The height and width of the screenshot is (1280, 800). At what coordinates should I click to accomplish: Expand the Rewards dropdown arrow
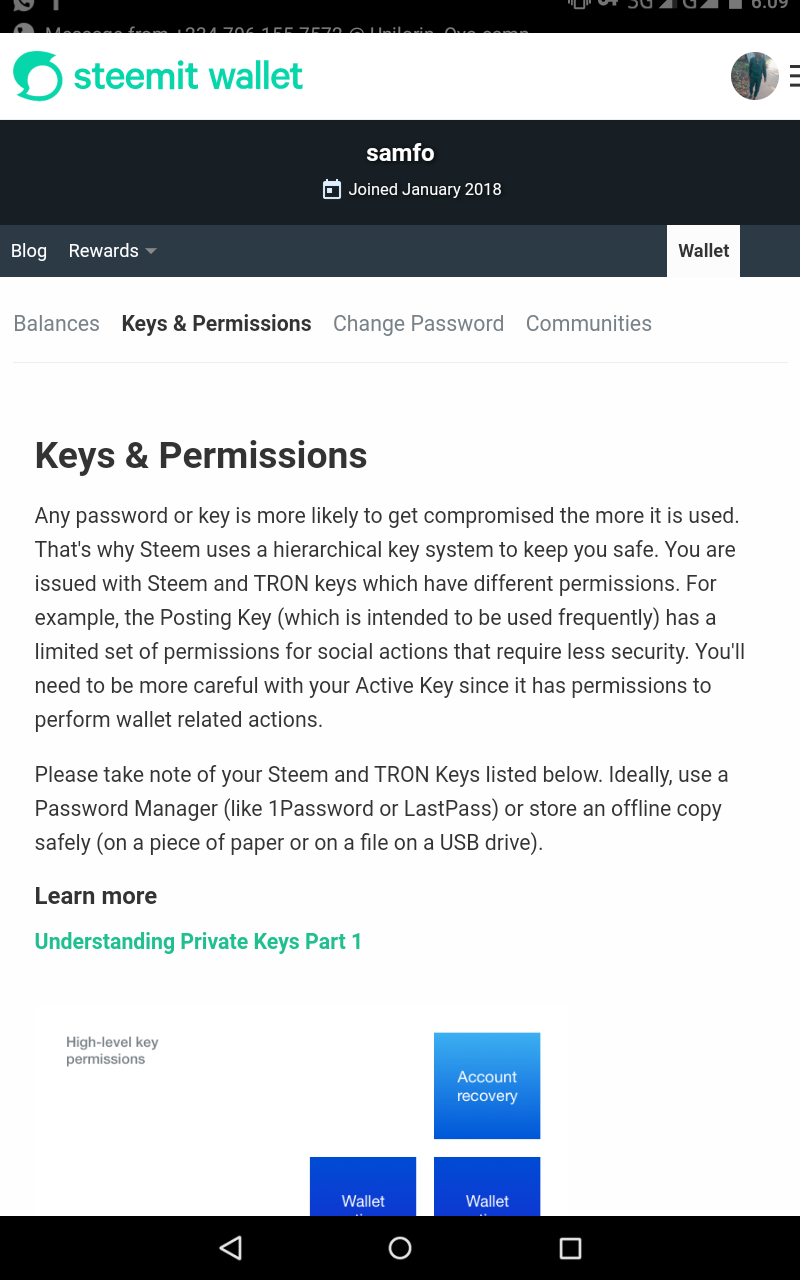[151, 251]
